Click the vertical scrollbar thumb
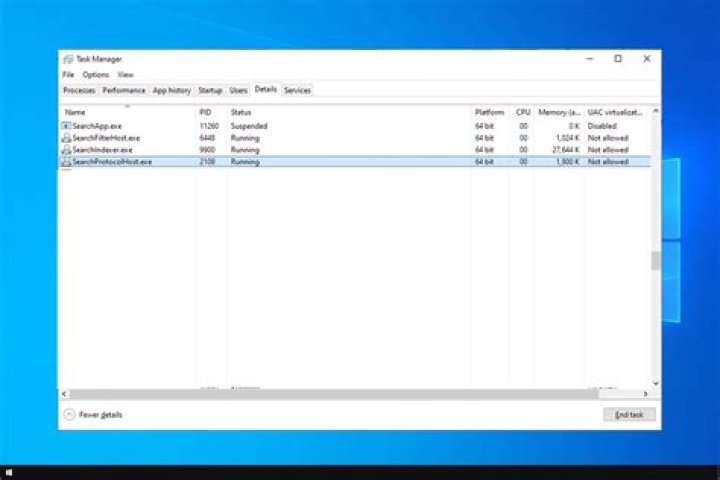720x480 pixels. (x=656, y=260)
